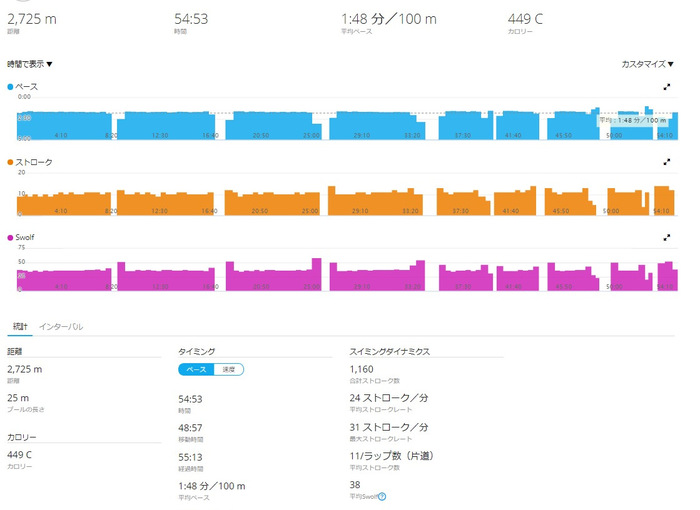Open the 平均Swolf help question mark
The width and height of the screenshot is (700, 510).
(x=382, y=497)
